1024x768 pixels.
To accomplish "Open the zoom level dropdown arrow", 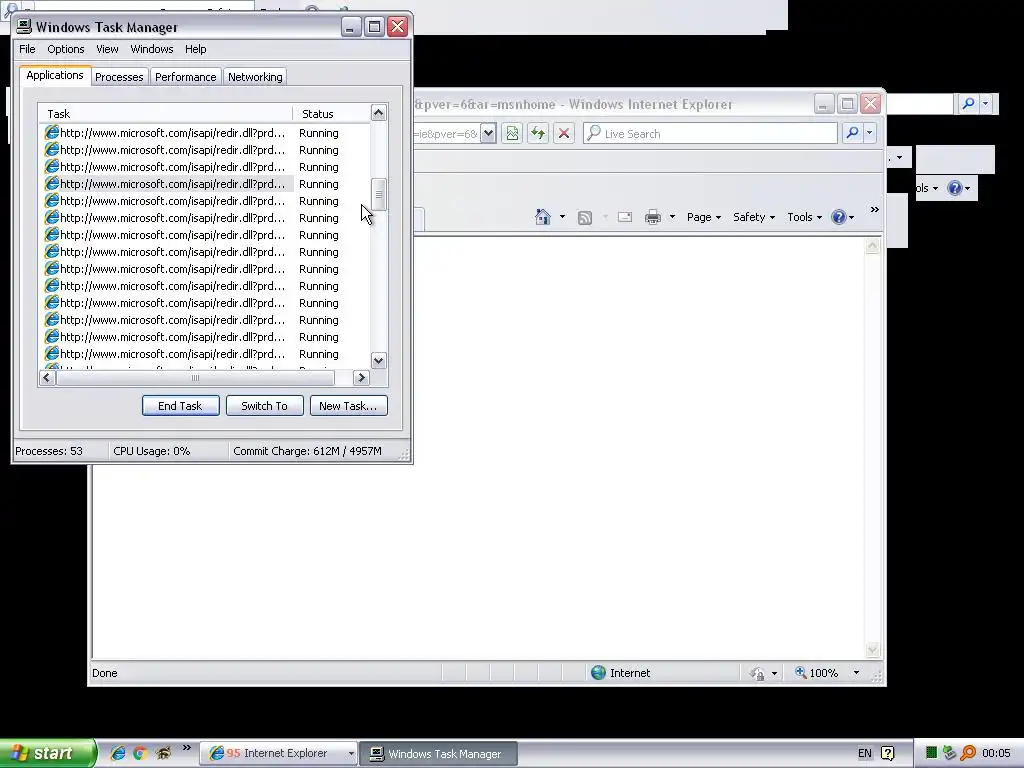I will [x=856, y=673].
